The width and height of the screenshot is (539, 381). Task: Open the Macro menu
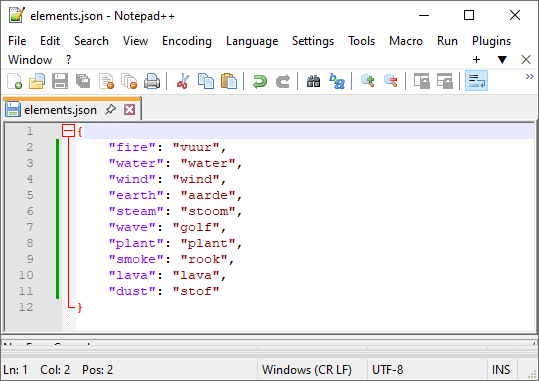click(x=406, y=41)
